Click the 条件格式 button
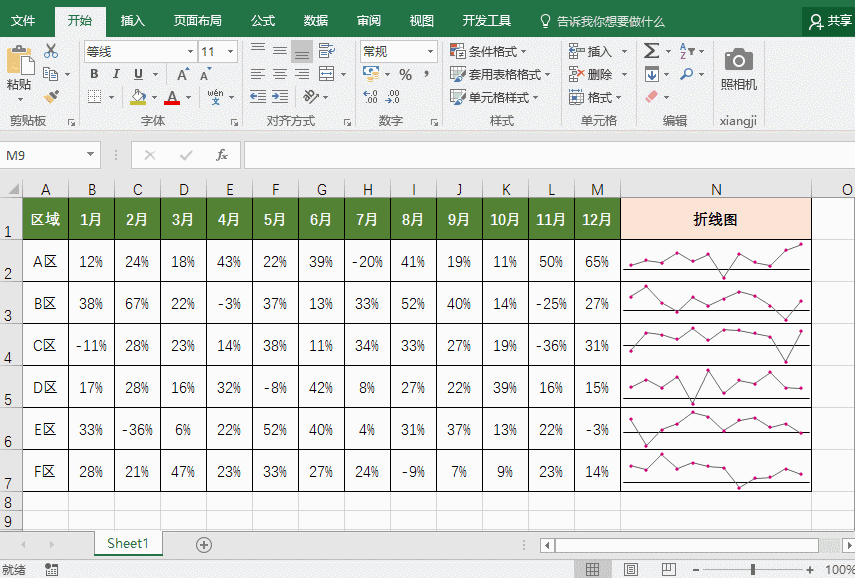This screenshot has width=855, height=578. tap(489, 52)
